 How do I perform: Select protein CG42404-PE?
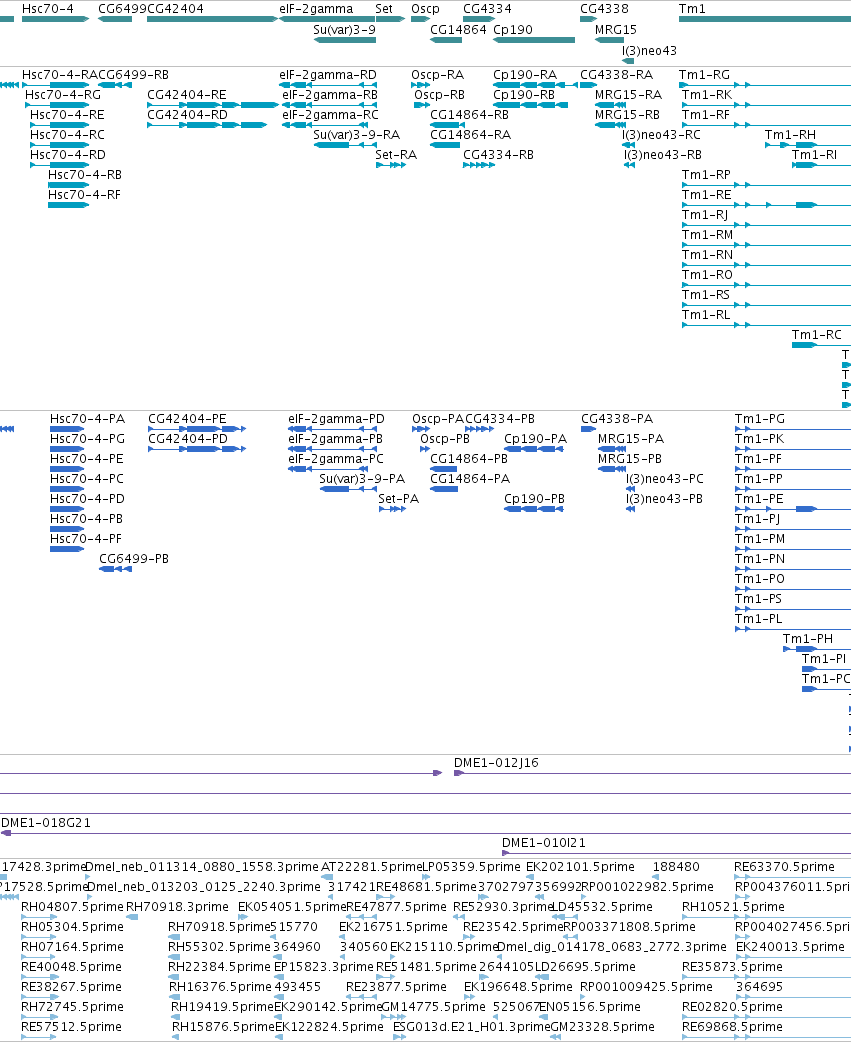pos(187,419)
